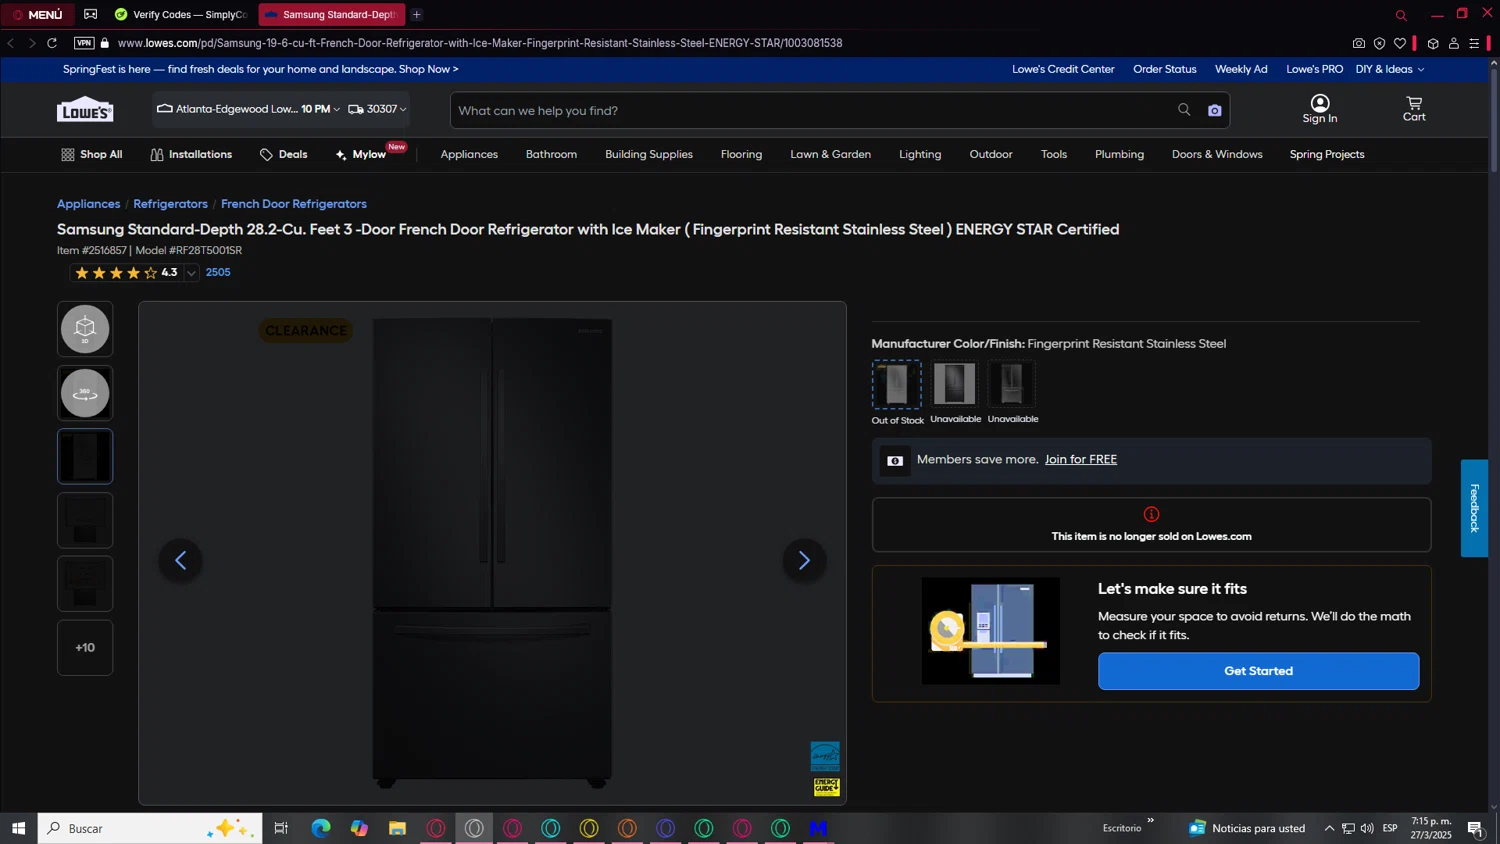Open the browser easy setup sliders icon

pyautogui.click(x=1474, y=43)
